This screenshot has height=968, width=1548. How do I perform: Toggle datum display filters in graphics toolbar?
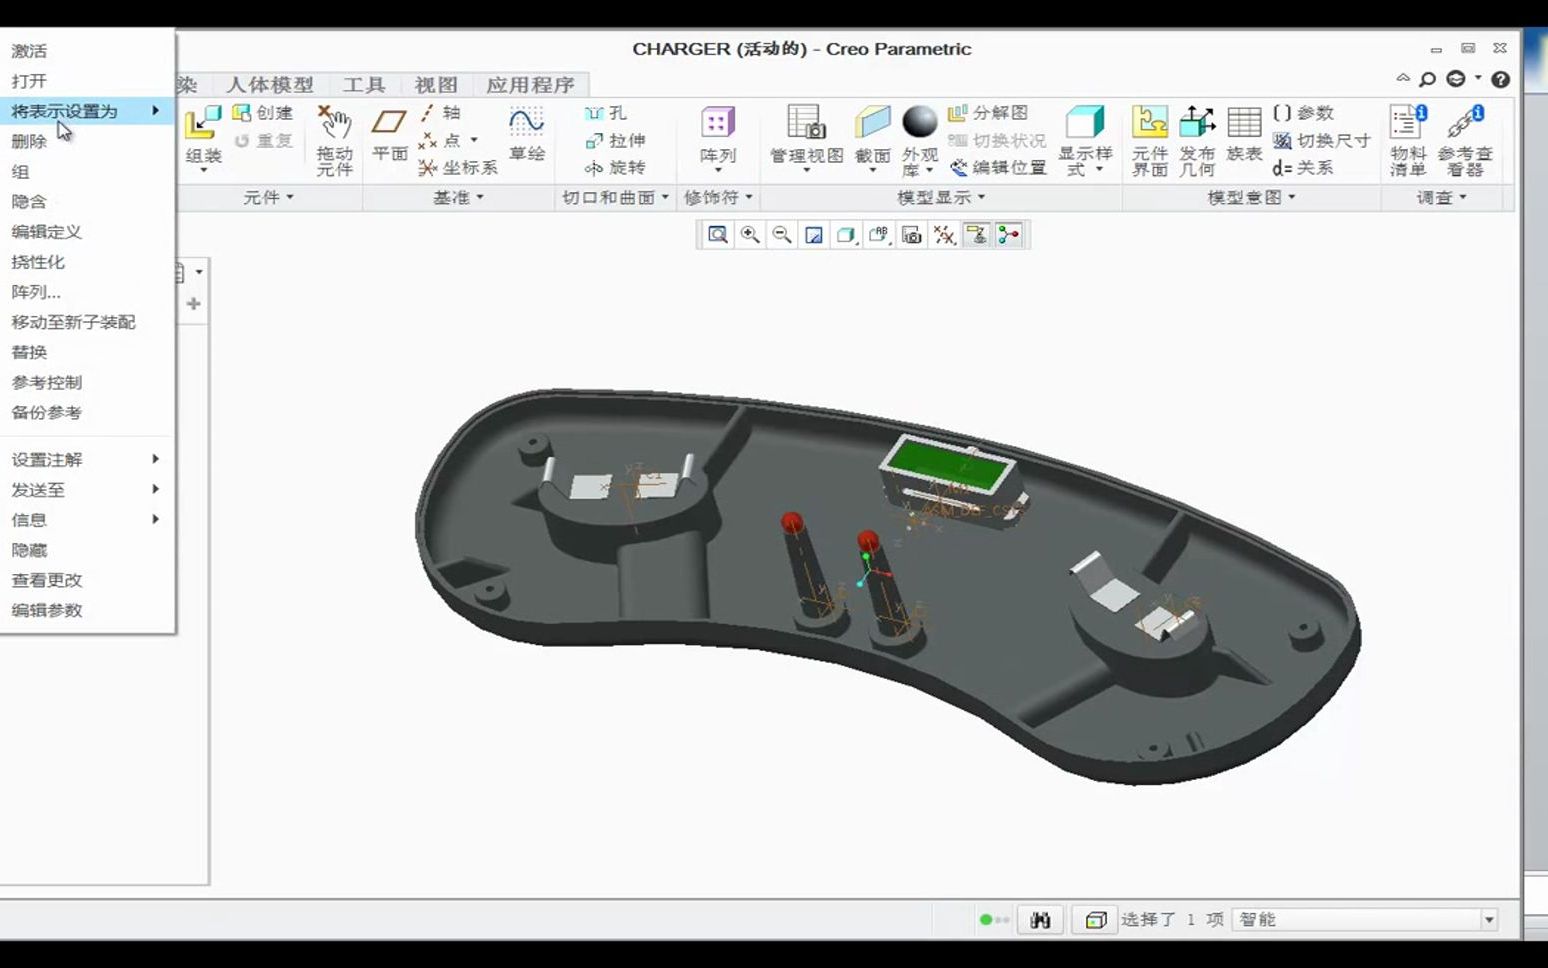[943, 234]
